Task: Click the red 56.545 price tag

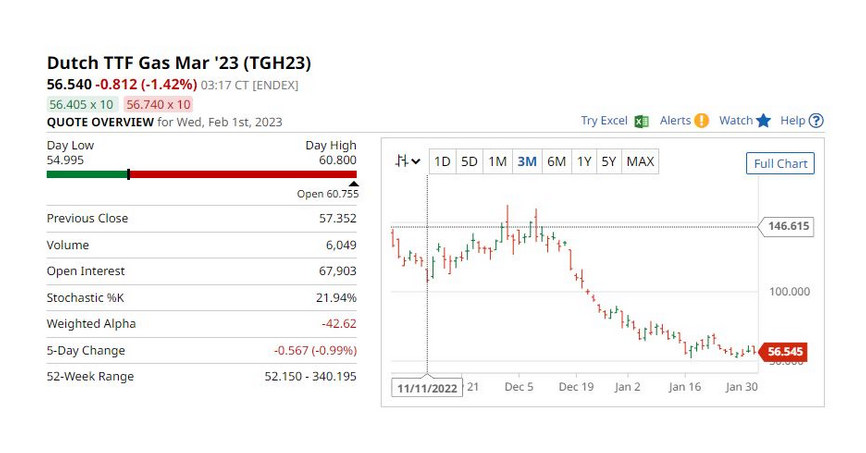Action: (785, 352)
